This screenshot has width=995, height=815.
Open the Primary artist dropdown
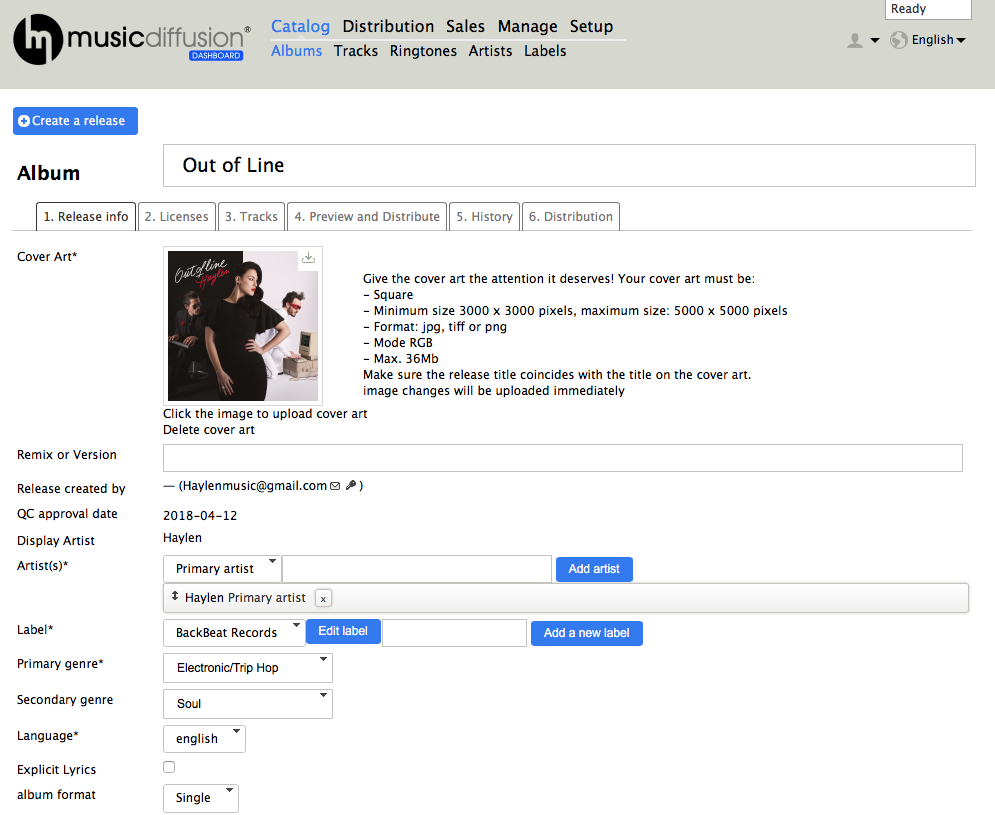[221, 568]
